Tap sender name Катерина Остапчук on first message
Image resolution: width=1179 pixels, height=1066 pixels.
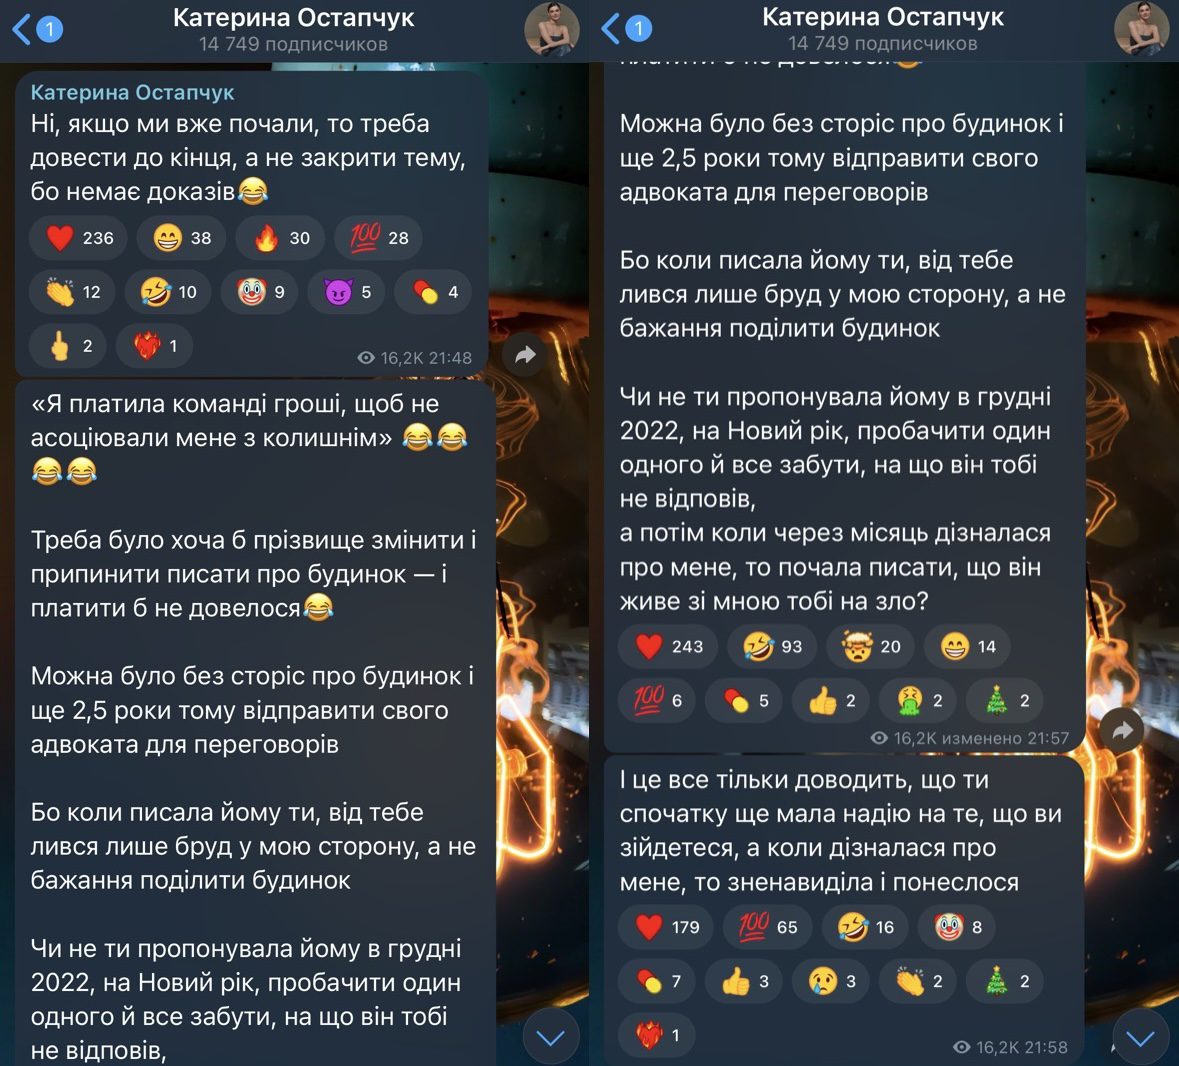click(132, 92)
